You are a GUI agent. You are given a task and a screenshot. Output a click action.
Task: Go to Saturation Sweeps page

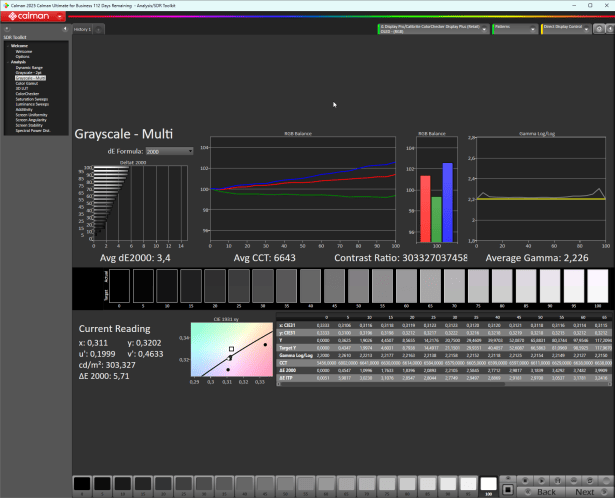[x=32, y=99]
